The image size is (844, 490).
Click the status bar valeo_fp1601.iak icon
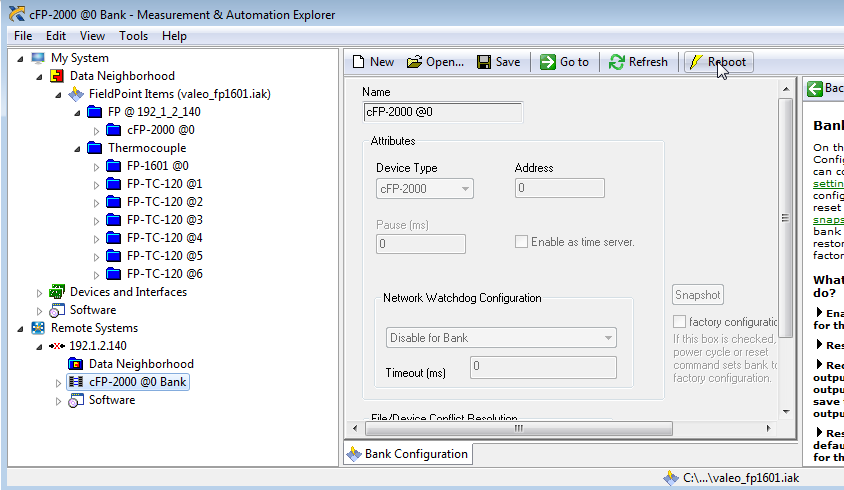[x=671, y=478]
